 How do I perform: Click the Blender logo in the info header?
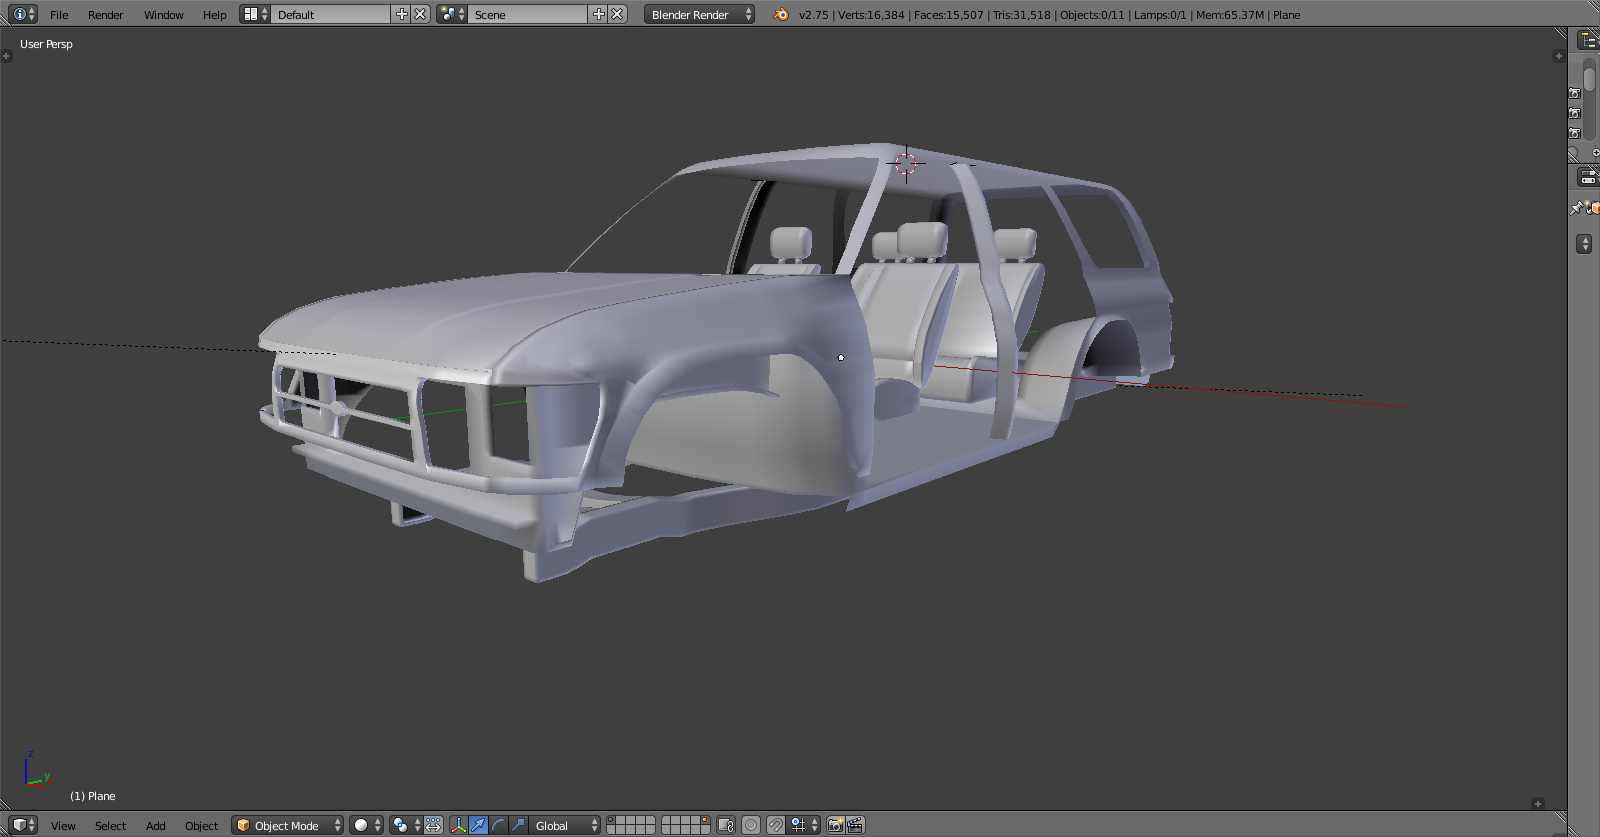[x=781, y=14]
